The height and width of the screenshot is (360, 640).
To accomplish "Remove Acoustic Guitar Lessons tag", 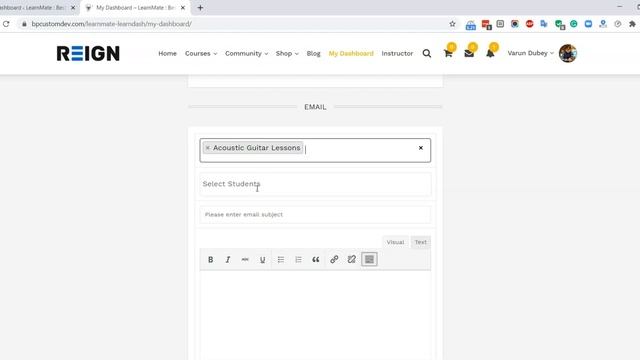I will [x=208, y=148].
